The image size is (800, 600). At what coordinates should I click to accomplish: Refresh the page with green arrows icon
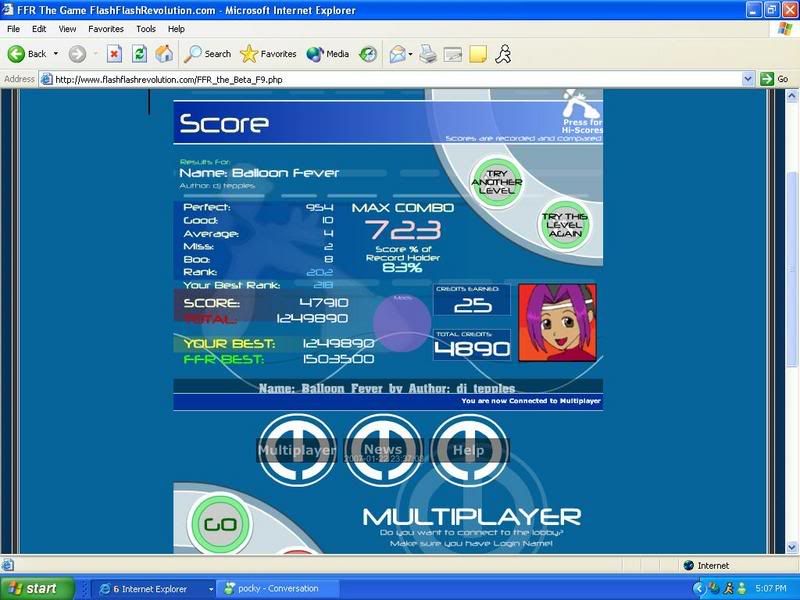point(139,54)
